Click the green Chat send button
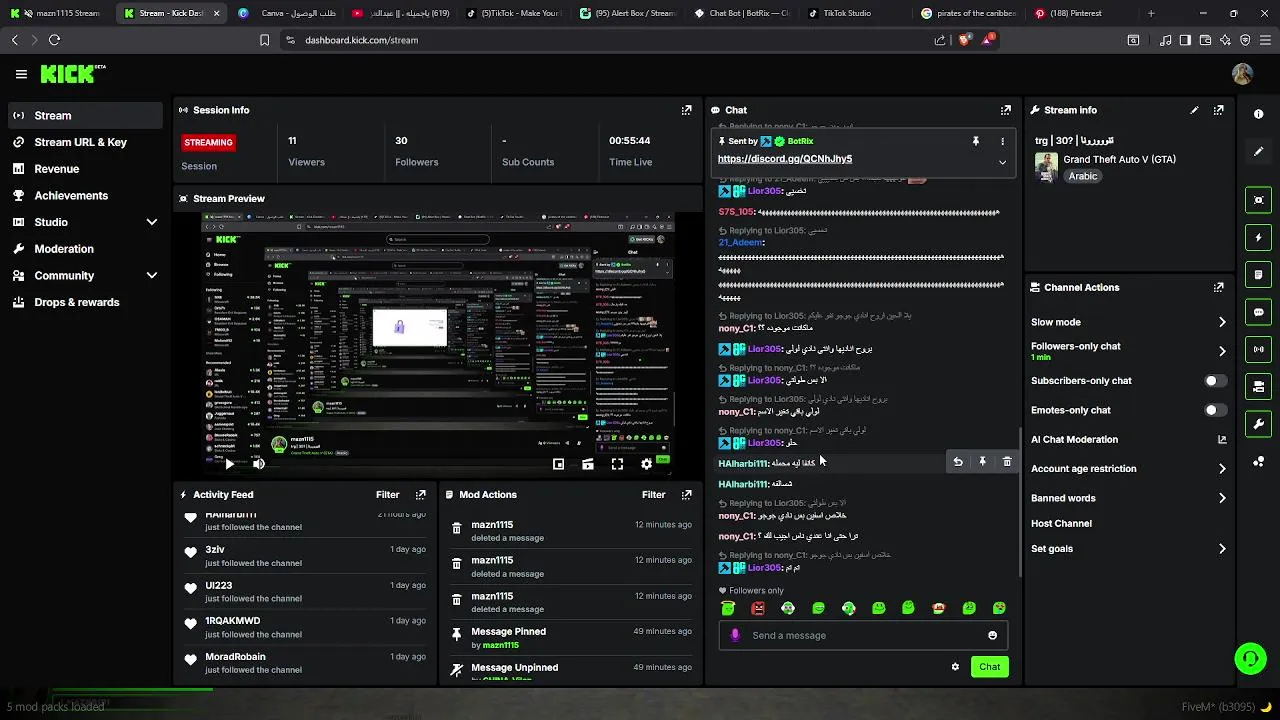This screenshot has height=720, width=1280. [x=989, y=667]
